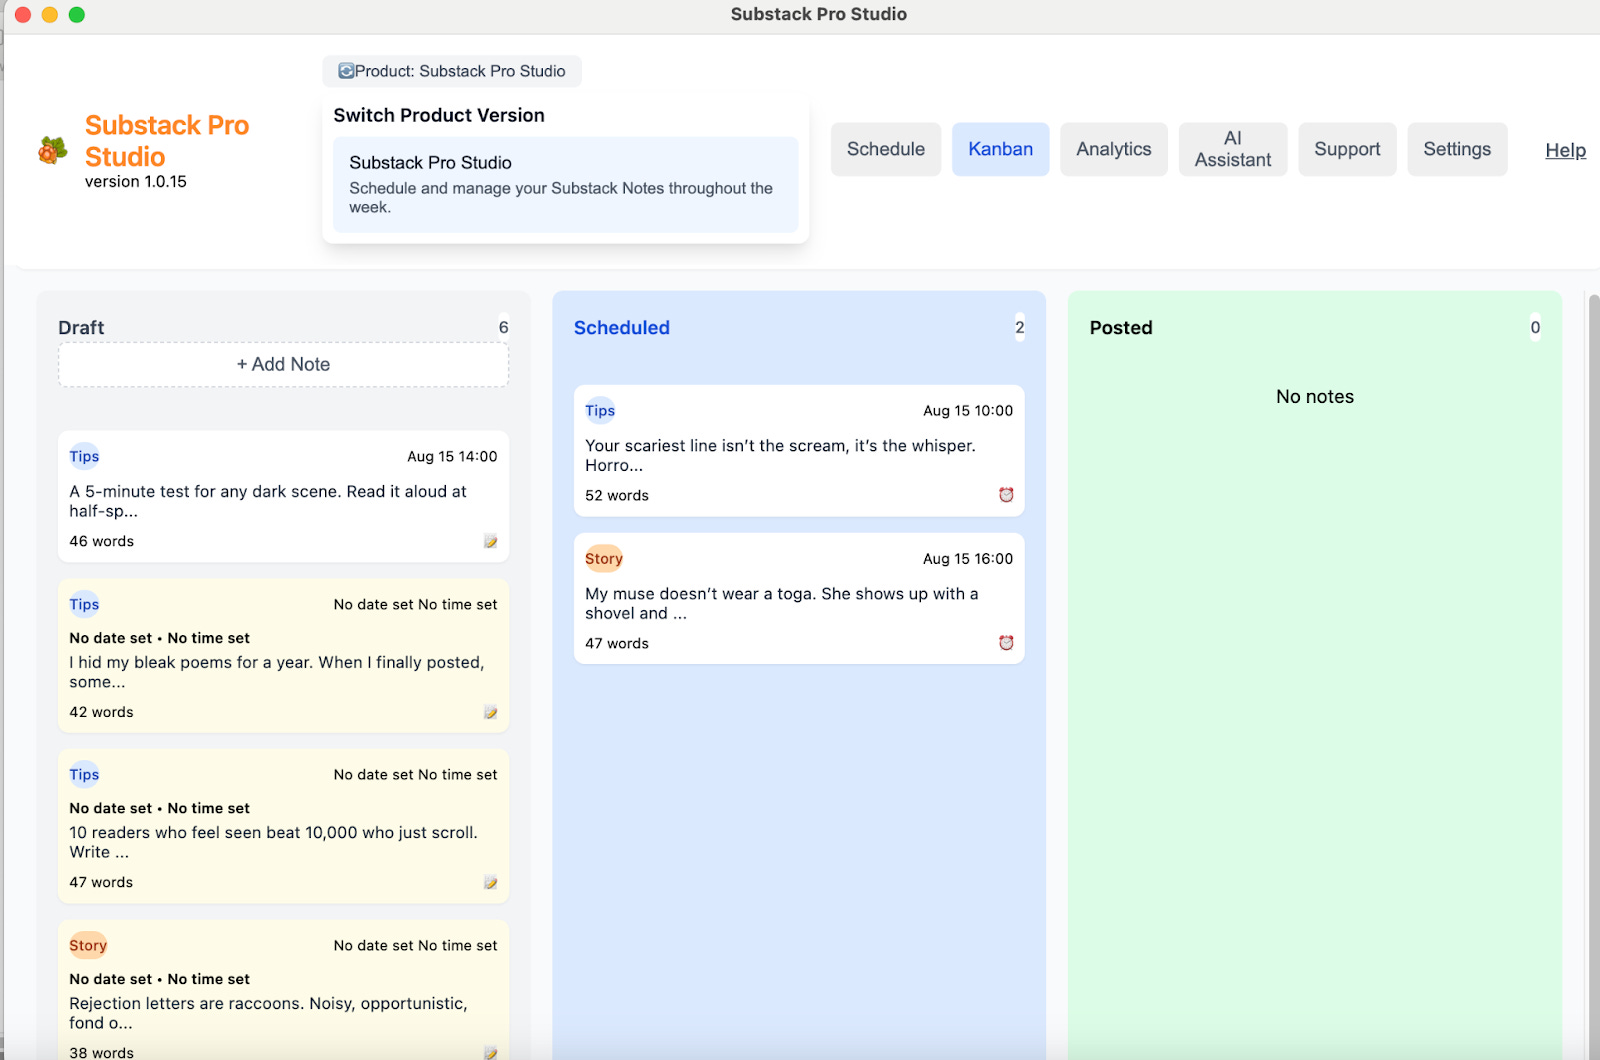Click the Substack Pro Studio logo icon
1600x1060 pixels.
pos(53,150)
